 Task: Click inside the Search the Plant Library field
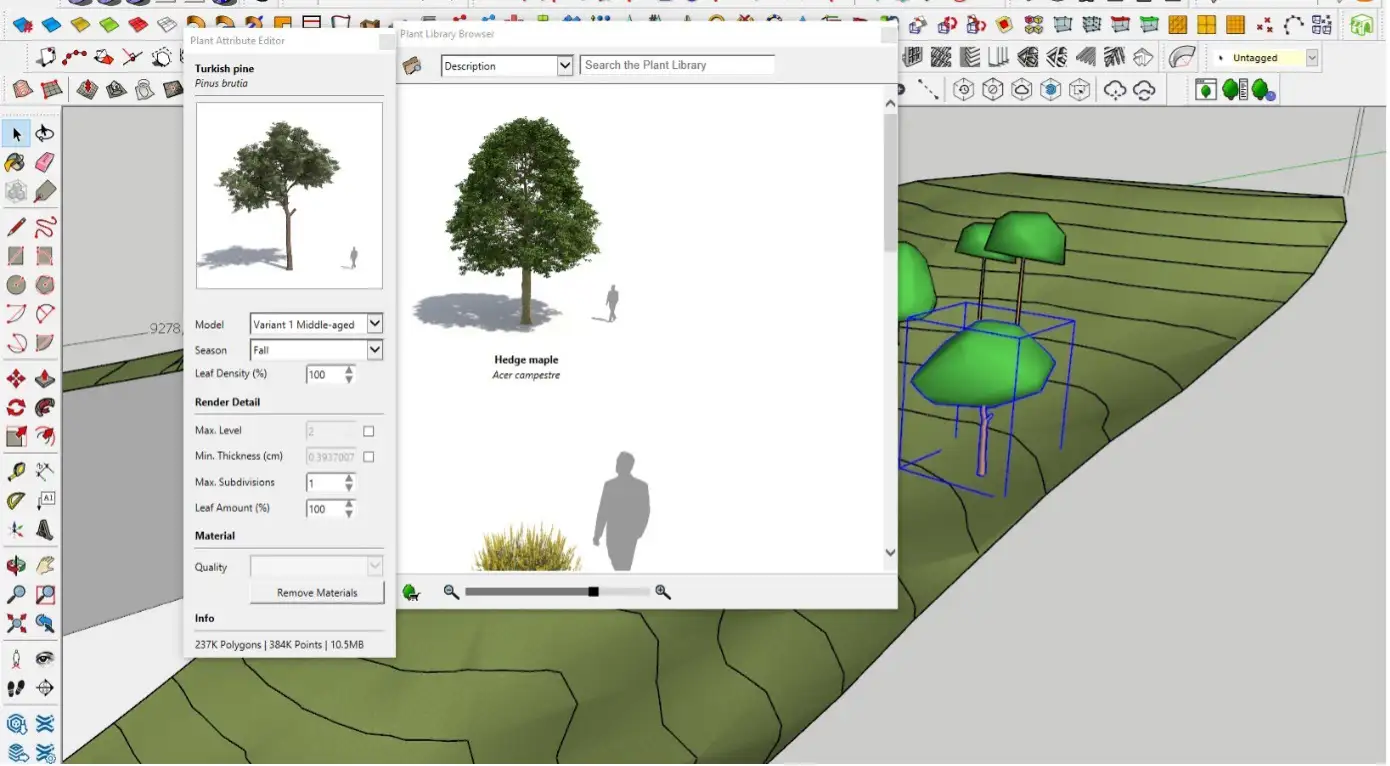coord(677,64)
